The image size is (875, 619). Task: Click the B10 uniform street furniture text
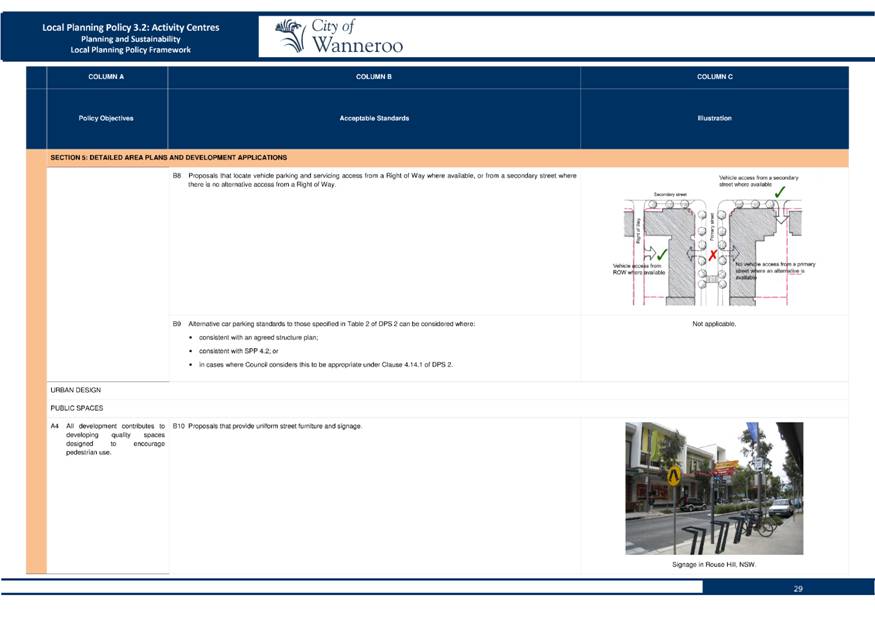(267, 426)
